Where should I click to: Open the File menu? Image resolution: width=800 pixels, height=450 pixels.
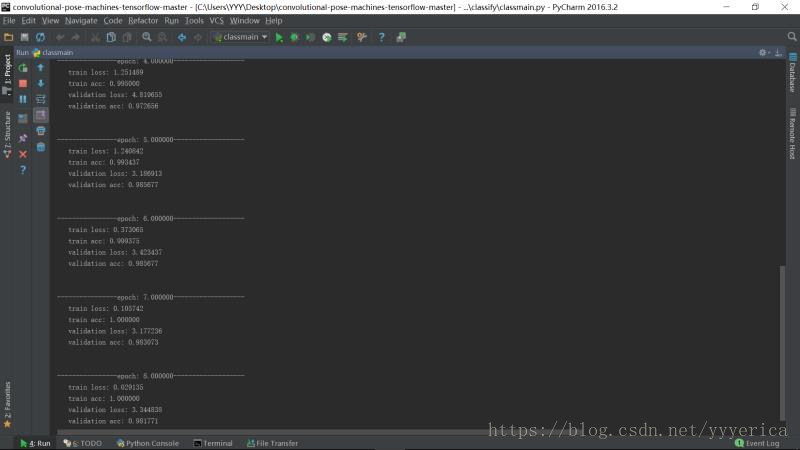pyautogui.click(x=9, y=21)
